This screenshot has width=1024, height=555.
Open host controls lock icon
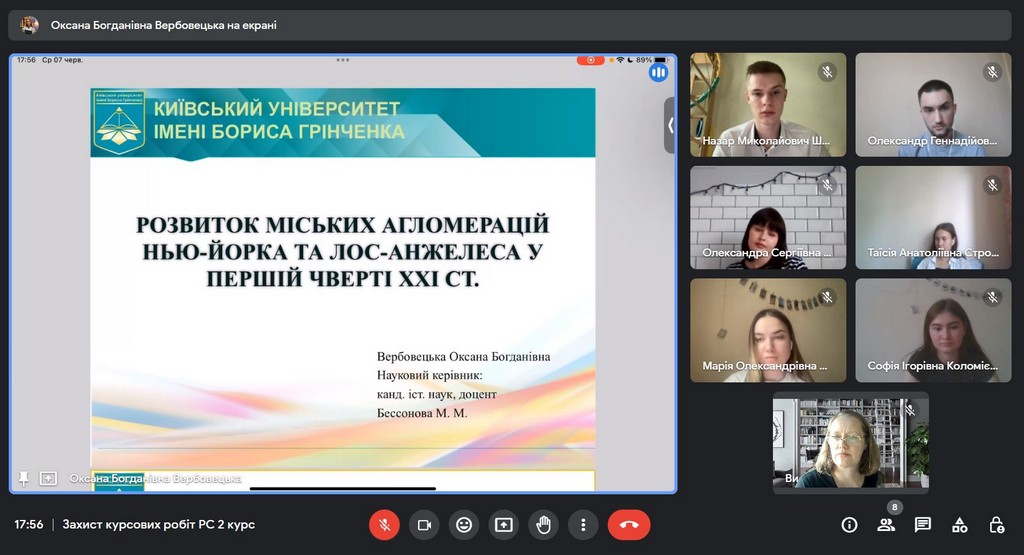996,524
